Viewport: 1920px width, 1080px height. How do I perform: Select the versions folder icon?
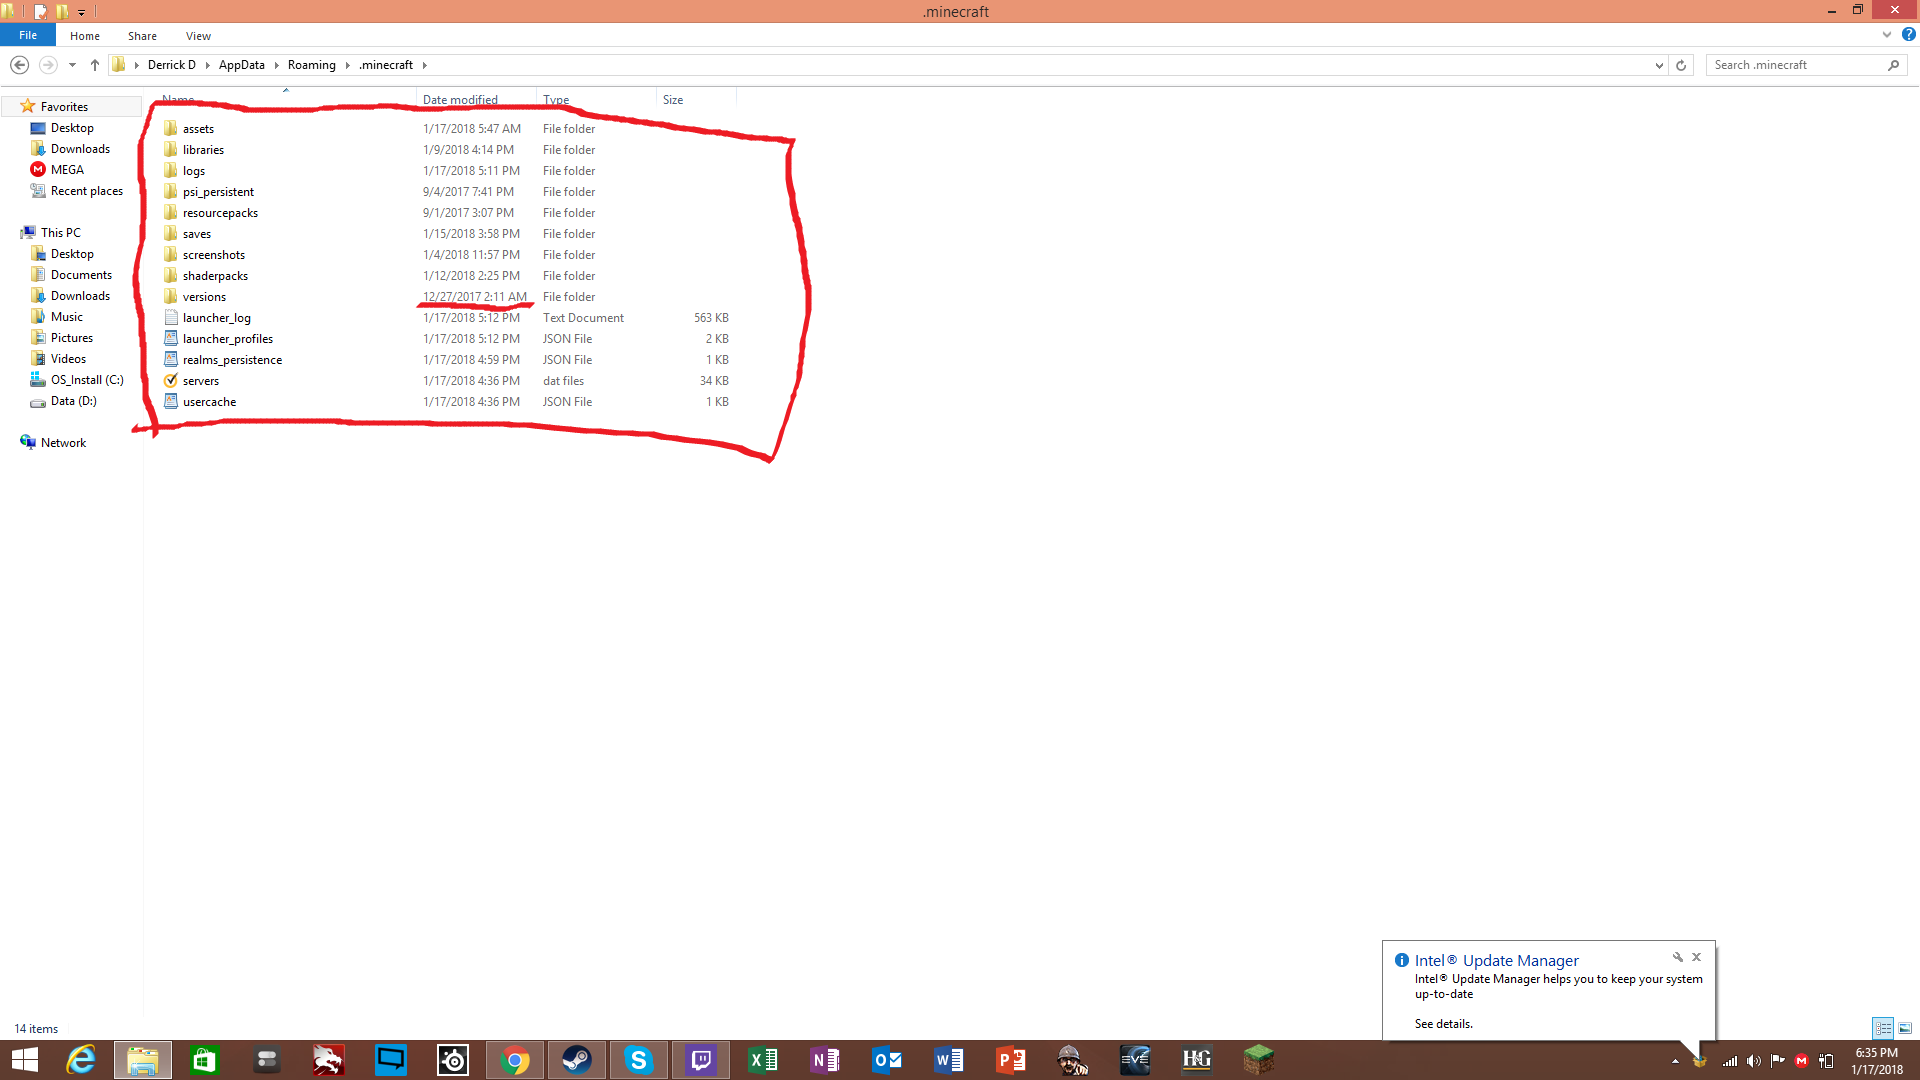171,297
